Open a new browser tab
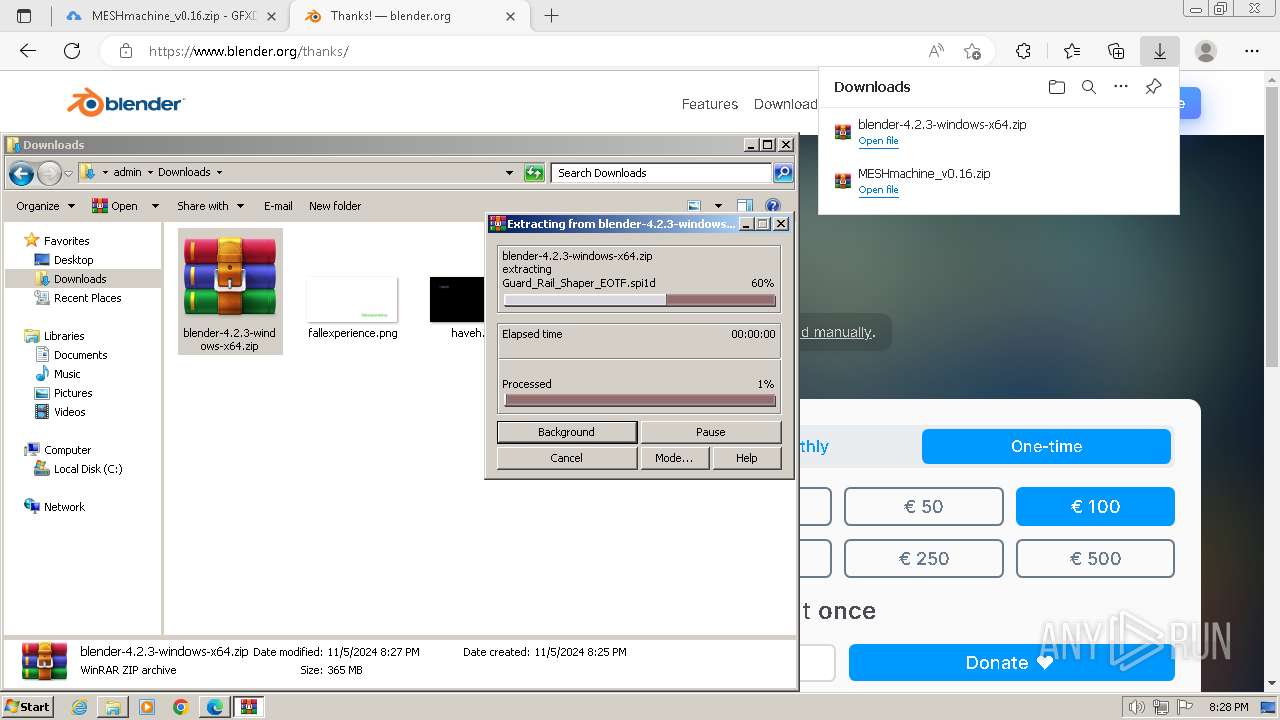Screen dimensions: 1280x720 pos(551,16)
